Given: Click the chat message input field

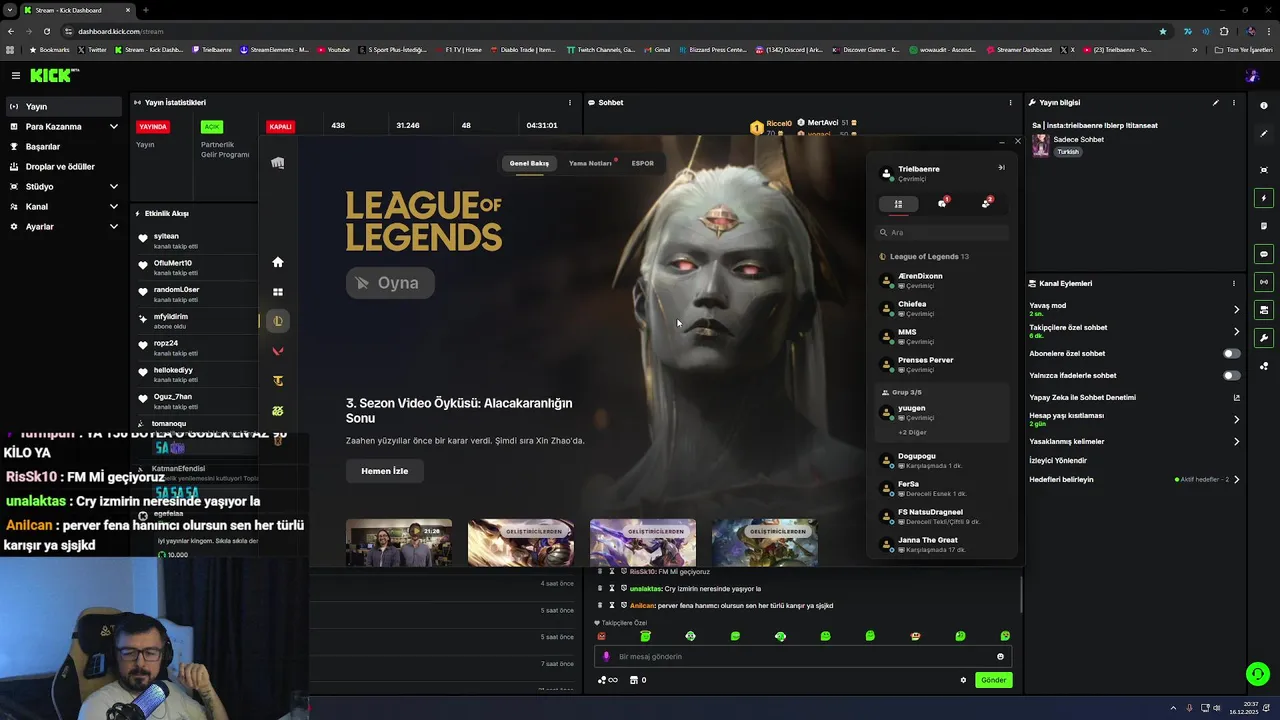Looking at the screenshot, I should click(x=803, y=657).
